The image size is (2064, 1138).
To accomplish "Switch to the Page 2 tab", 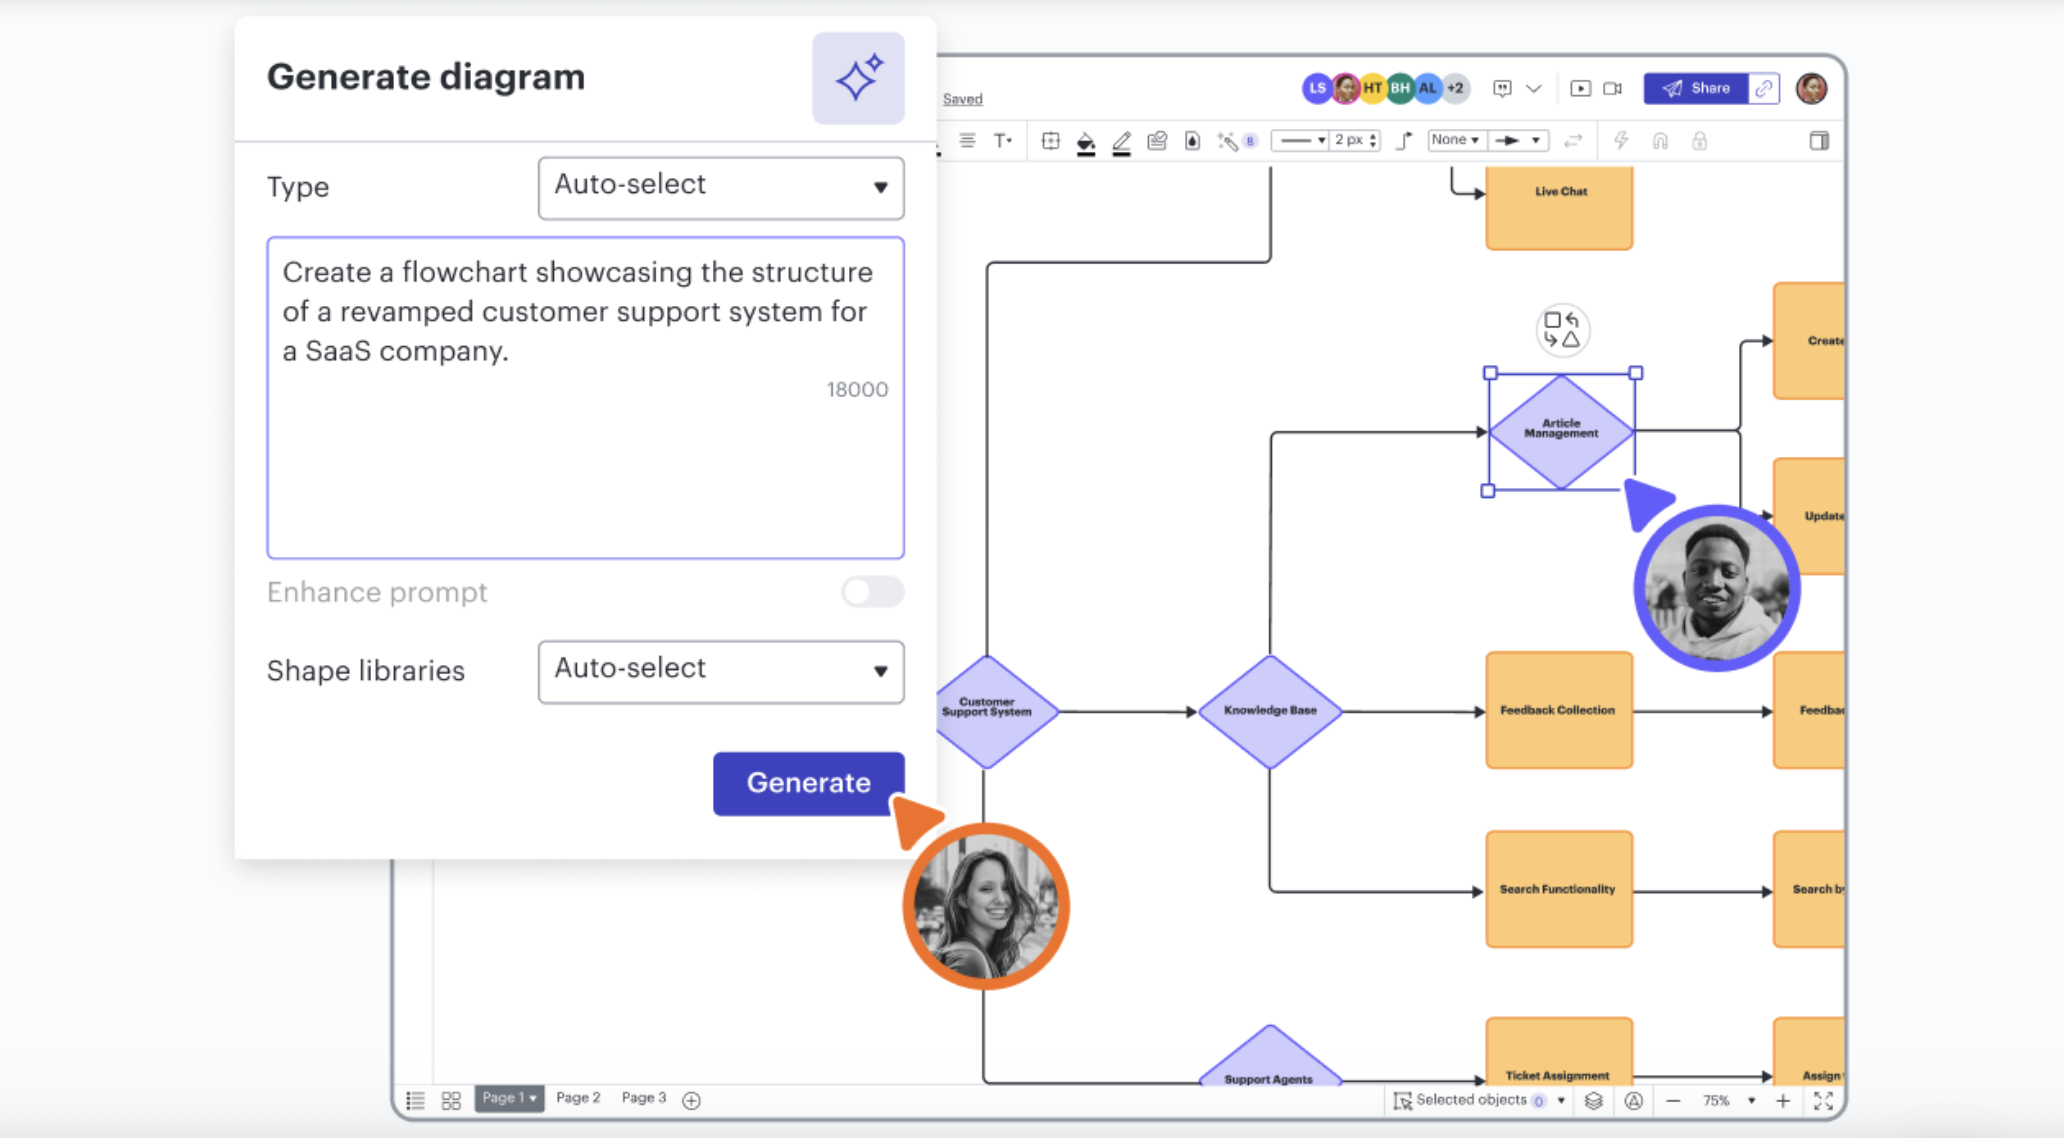I will point(578,1098).
